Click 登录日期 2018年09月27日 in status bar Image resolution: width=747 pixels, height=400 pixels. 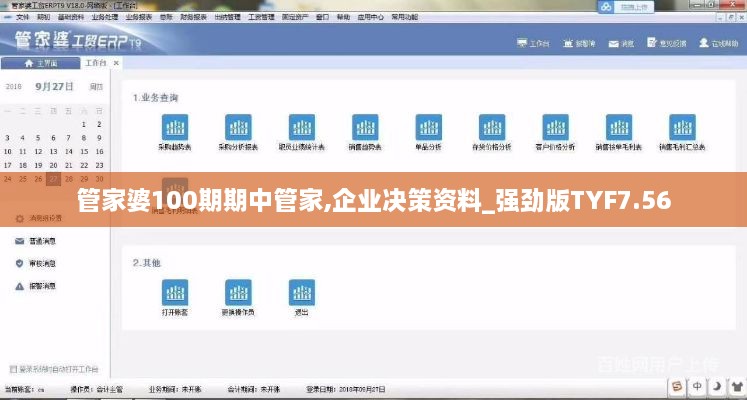point(346,390)
